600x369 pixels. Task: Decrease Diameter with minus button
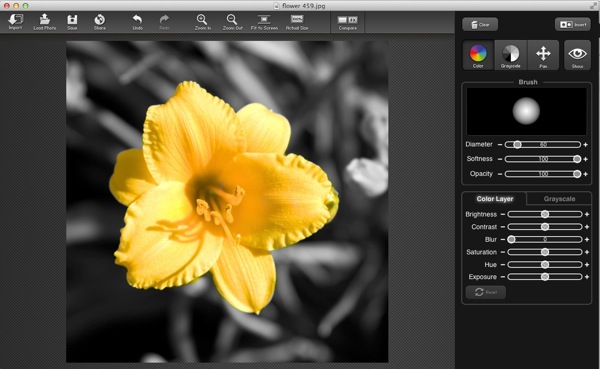pyautogui.click(x=500, y=145)
